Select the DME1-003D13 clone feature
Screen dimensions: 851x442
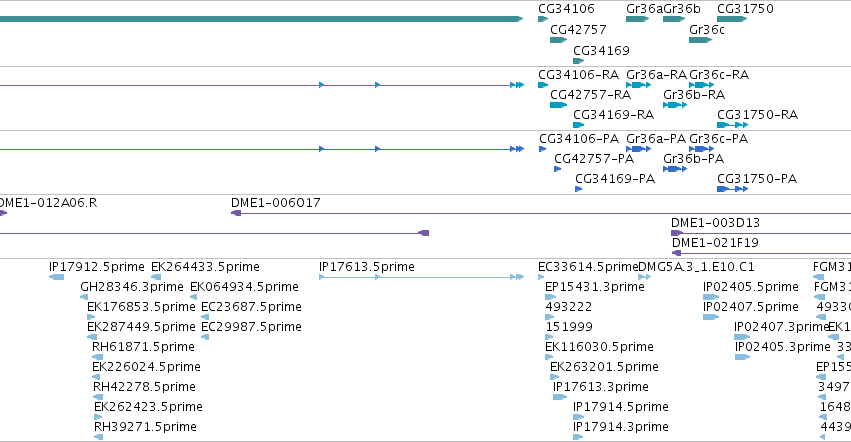click(761, 233)
